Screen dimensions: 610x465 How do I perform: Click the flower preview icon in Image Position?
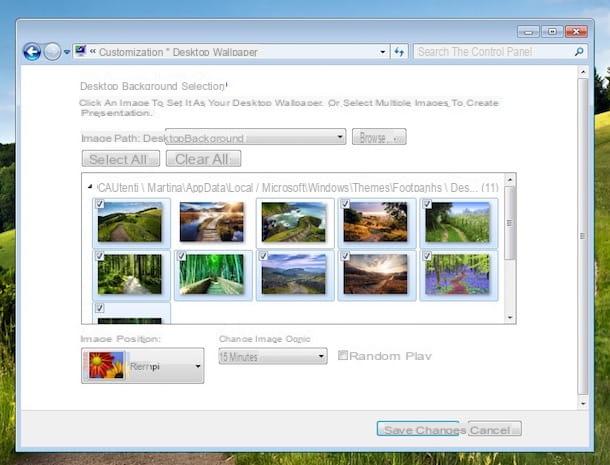tap(106, 365)
